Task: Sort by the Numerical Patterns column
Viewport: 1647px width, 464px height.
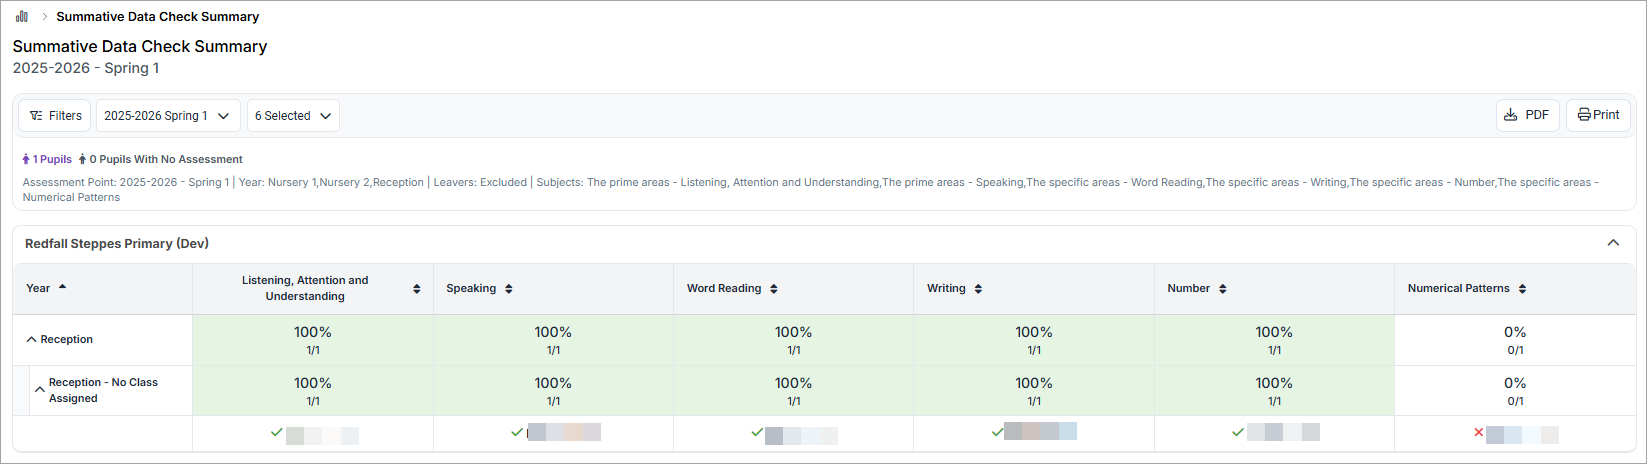Action: [1522, 289]
